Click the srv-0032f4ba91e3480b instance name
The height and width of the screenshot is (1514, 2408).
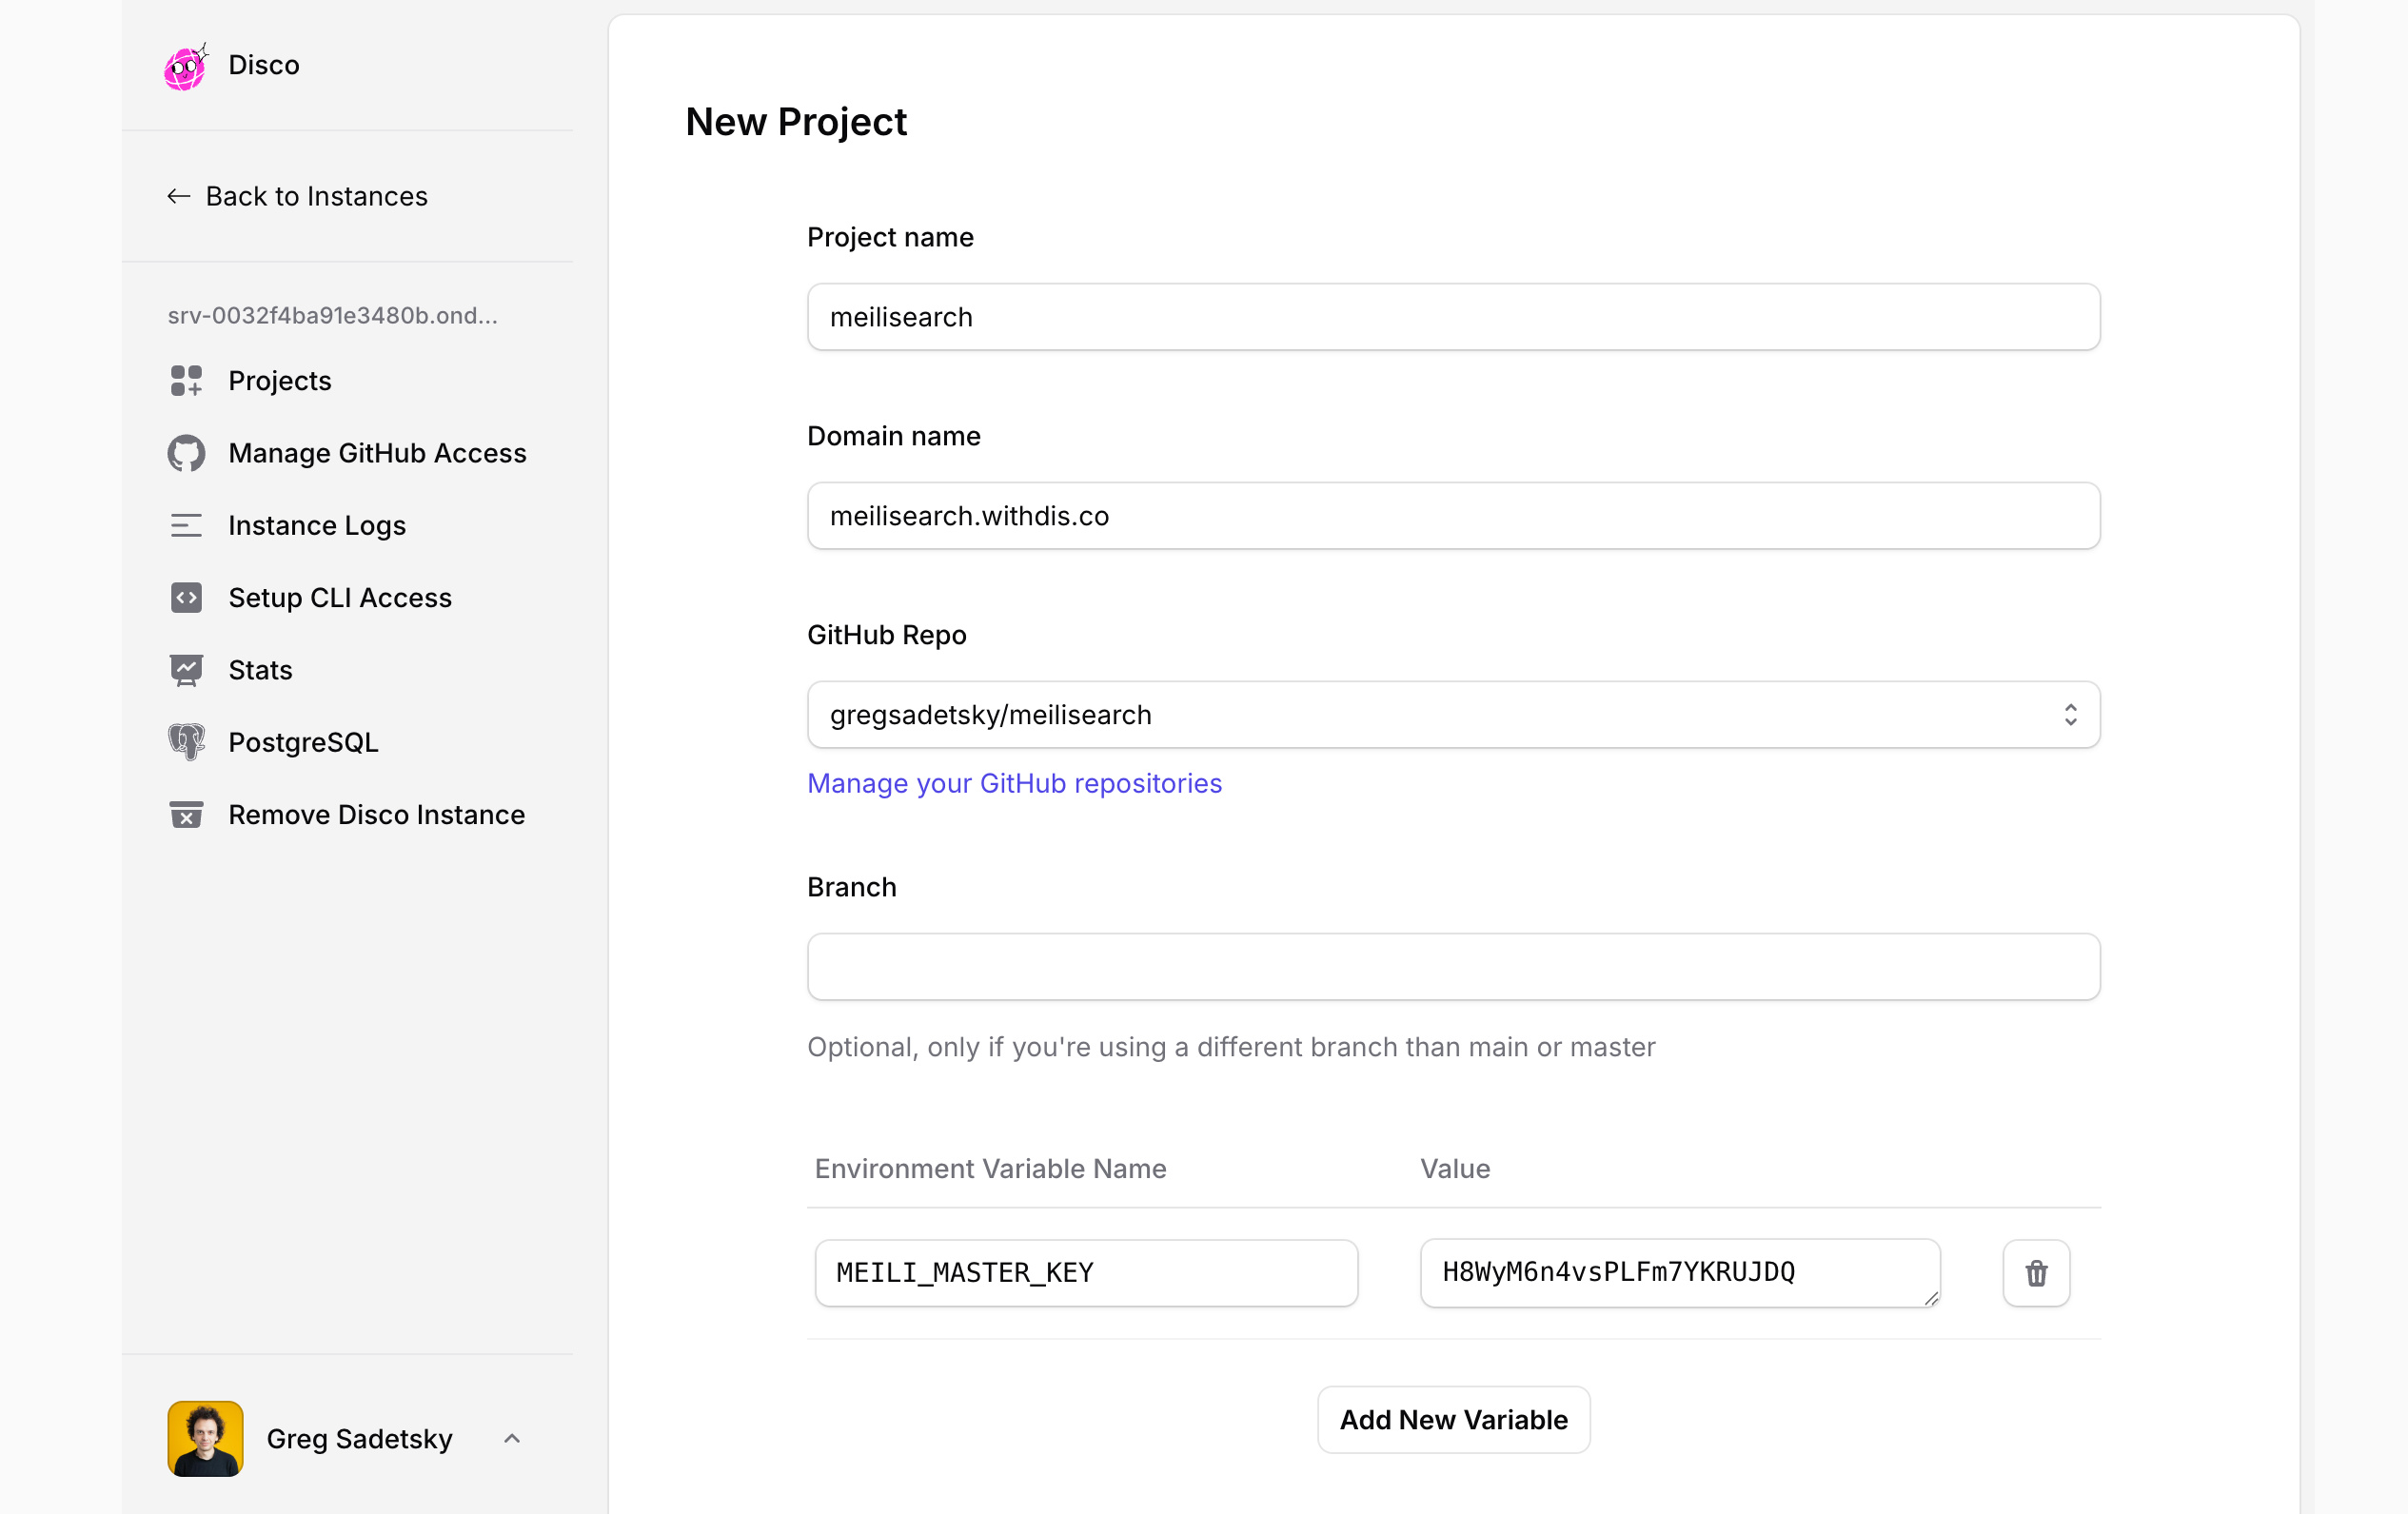point(332,316)
